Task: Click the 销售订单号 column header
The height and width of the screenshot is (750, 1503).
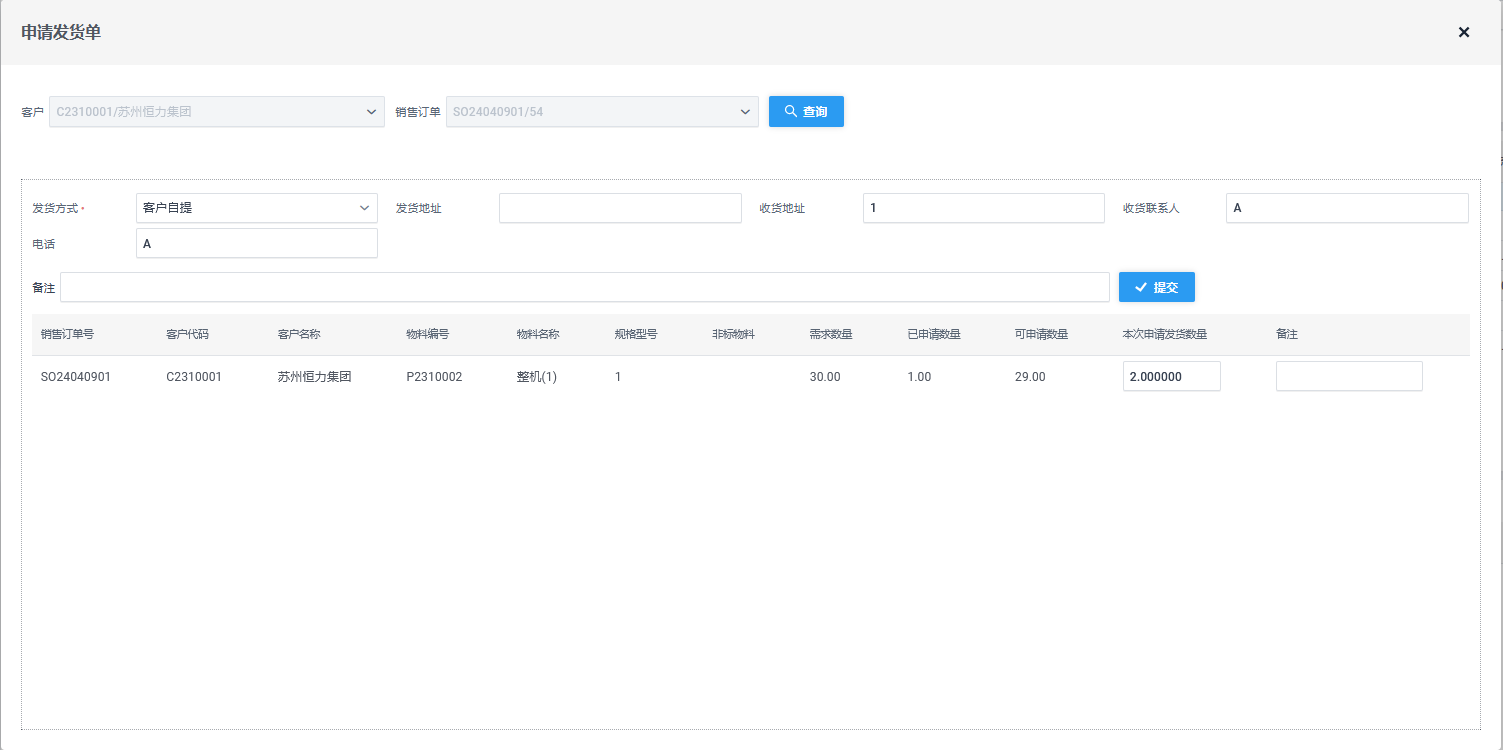Action: [x=67, y=335]
